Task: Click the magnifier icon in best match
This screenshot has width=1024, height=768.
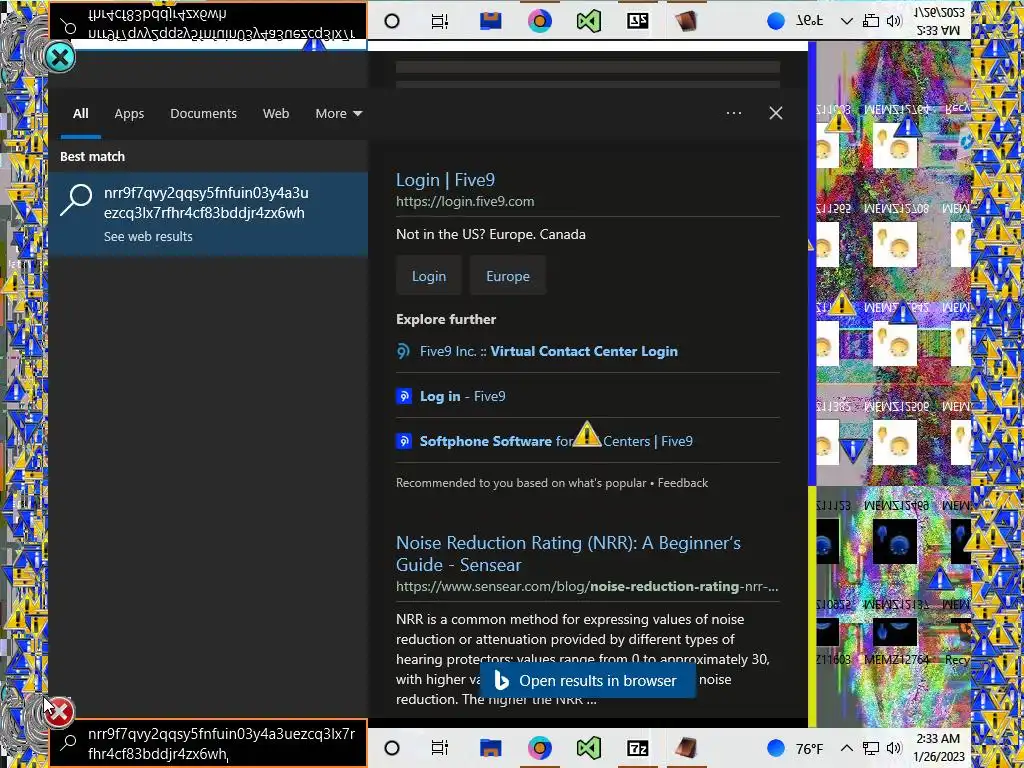Action: 76,200
